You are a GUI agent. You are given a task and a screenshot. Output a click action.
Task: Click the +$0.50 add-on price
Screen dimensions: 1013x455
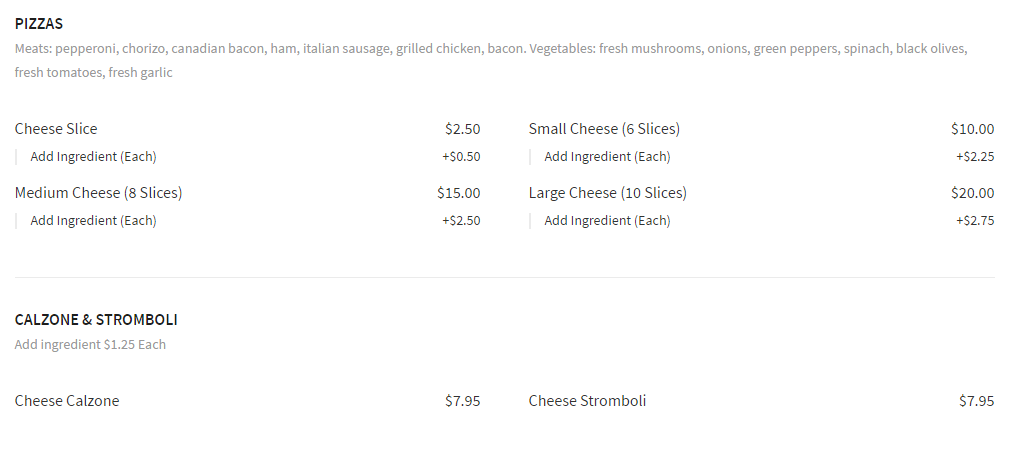click(x=461, y=157)
